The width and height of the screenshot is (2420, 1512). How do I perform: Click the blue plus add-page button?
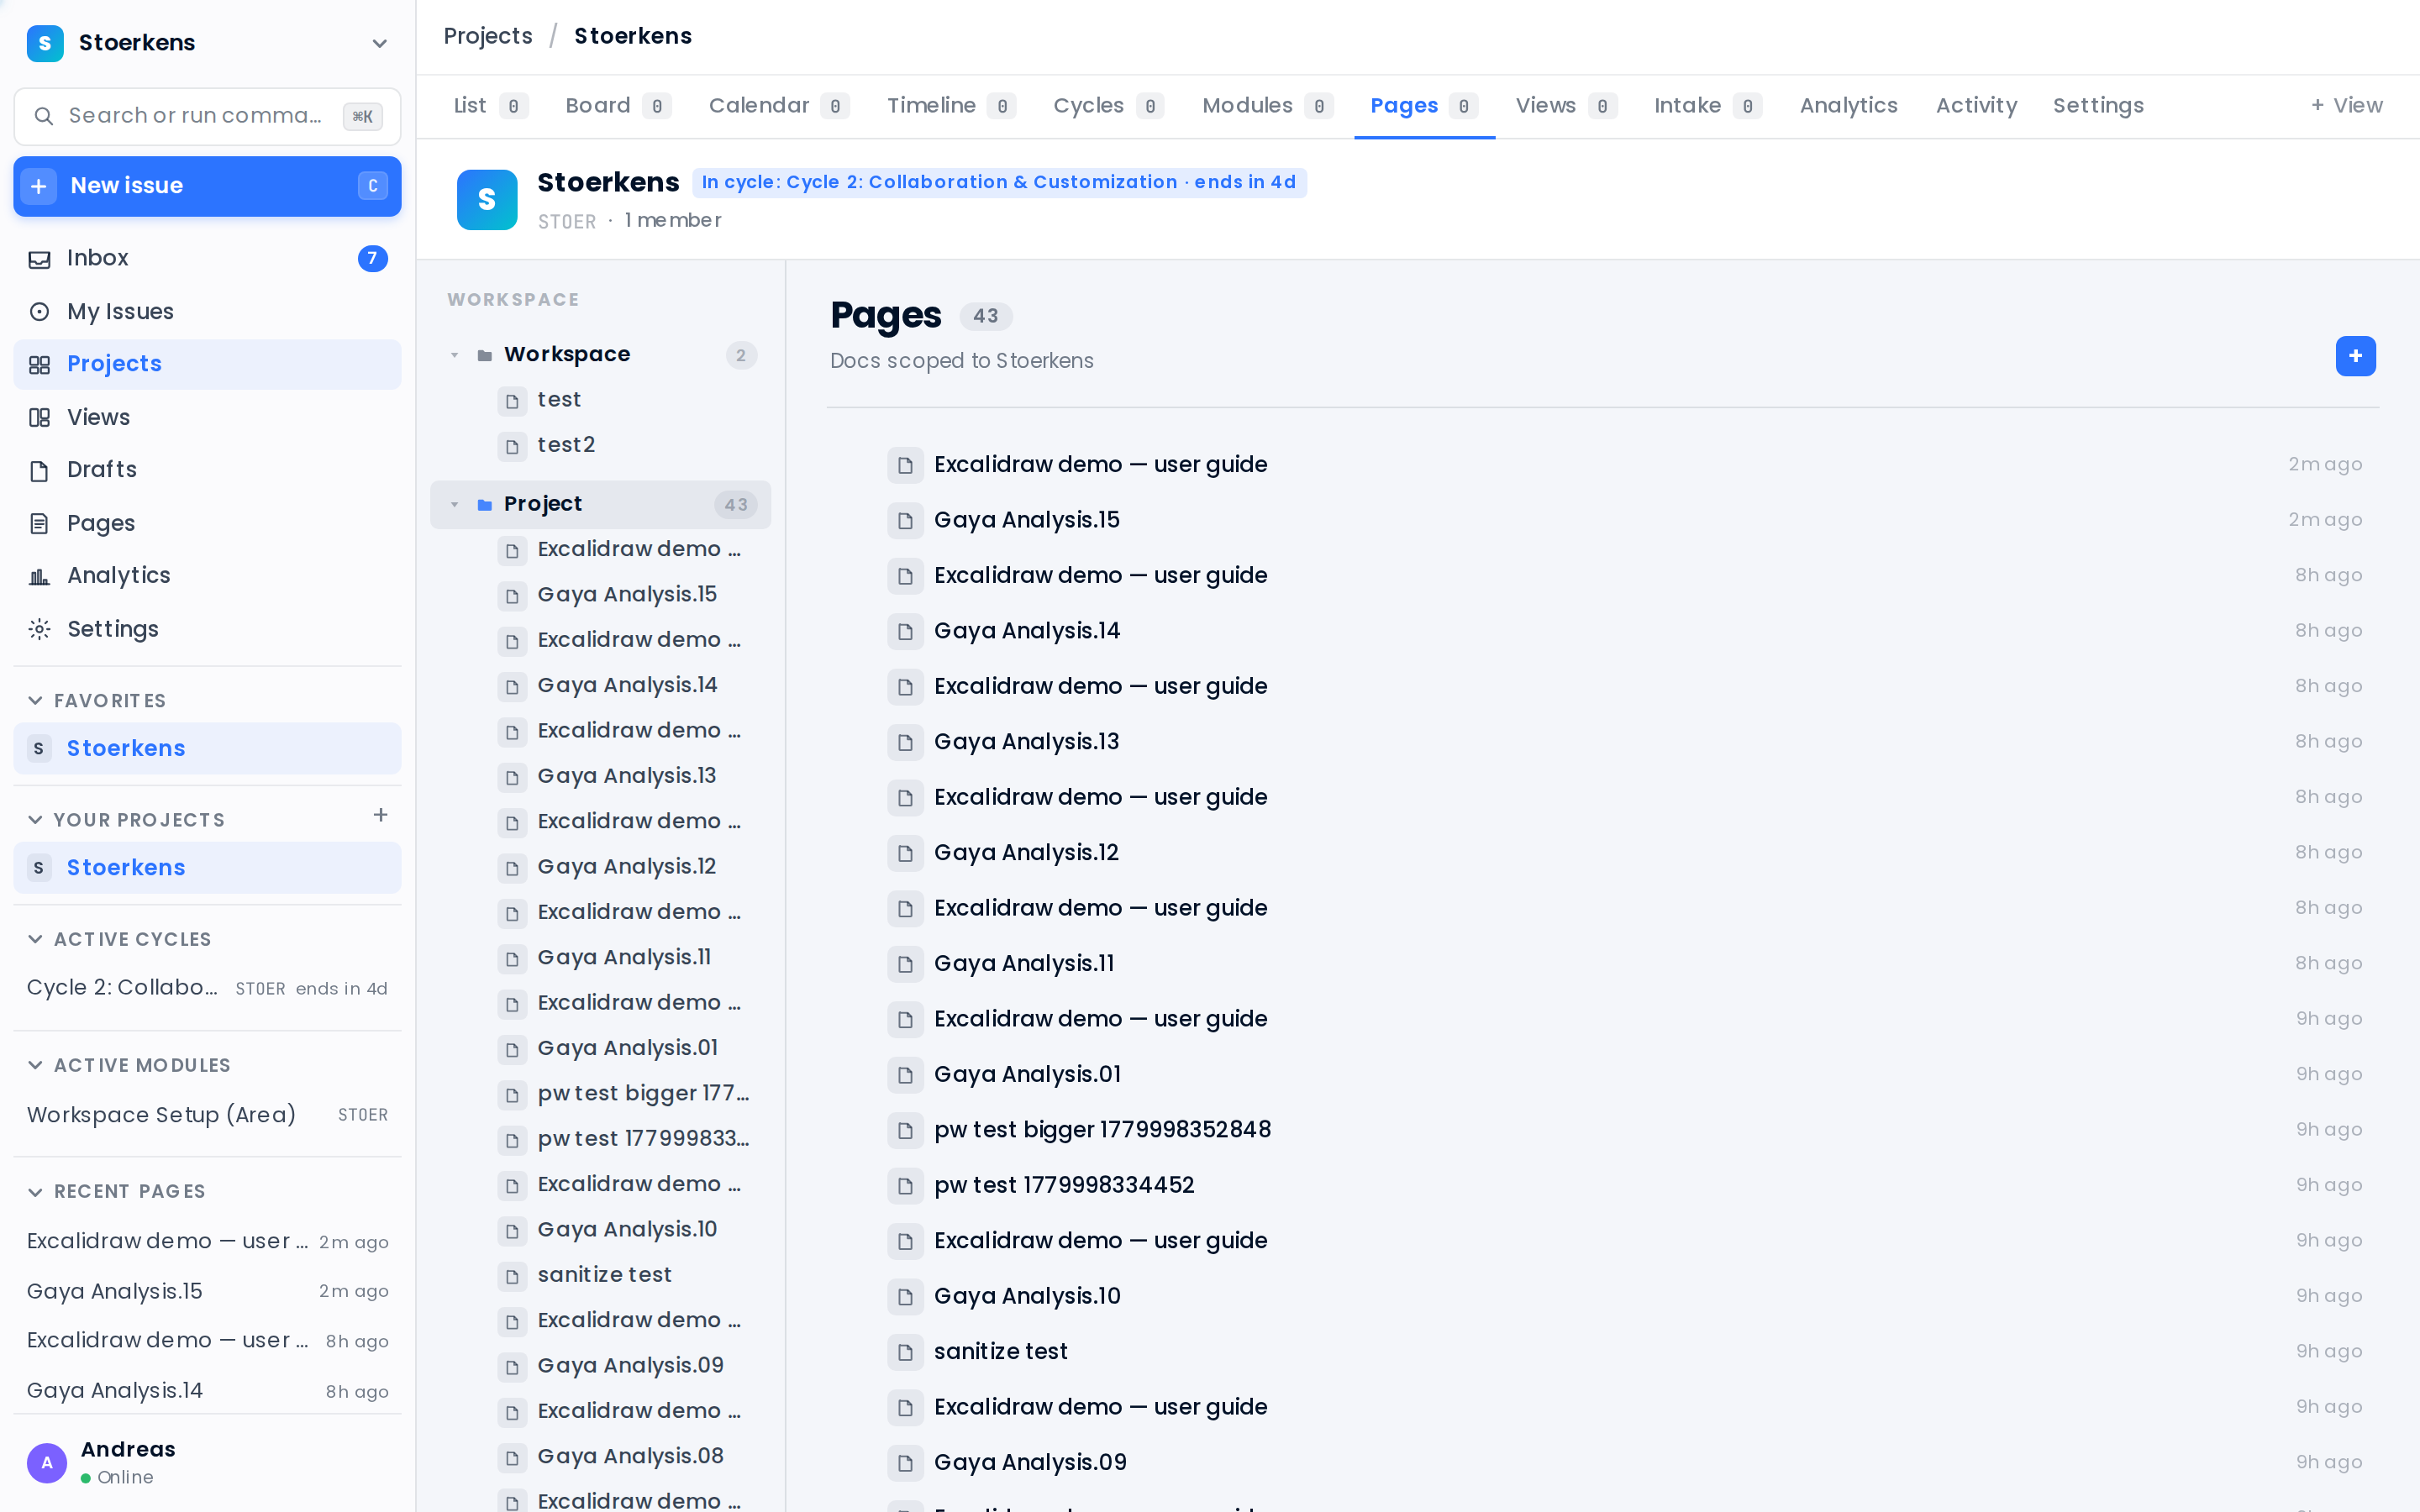point(2355,356)
